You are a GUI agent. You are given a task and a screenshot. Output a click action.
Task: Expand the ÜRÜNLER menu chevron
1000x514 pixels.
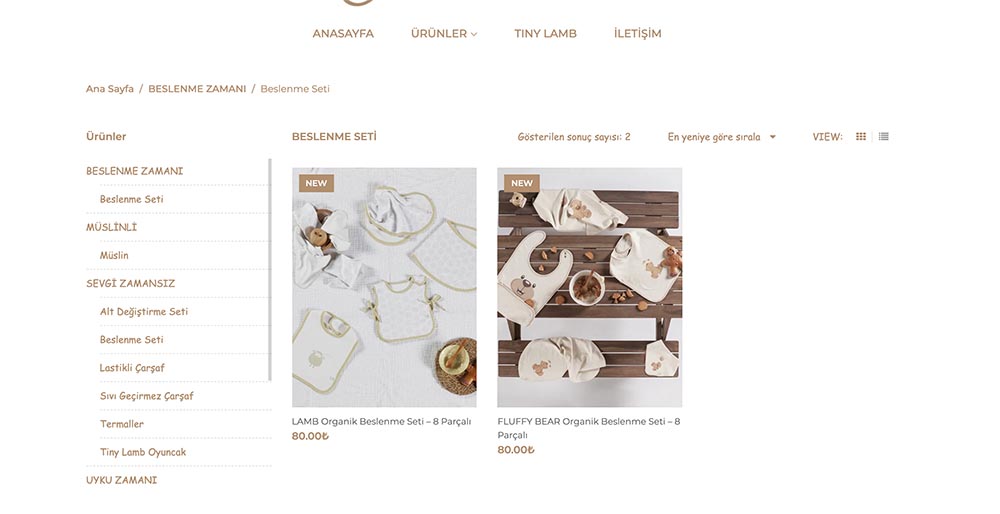click(x=474, y=34)
